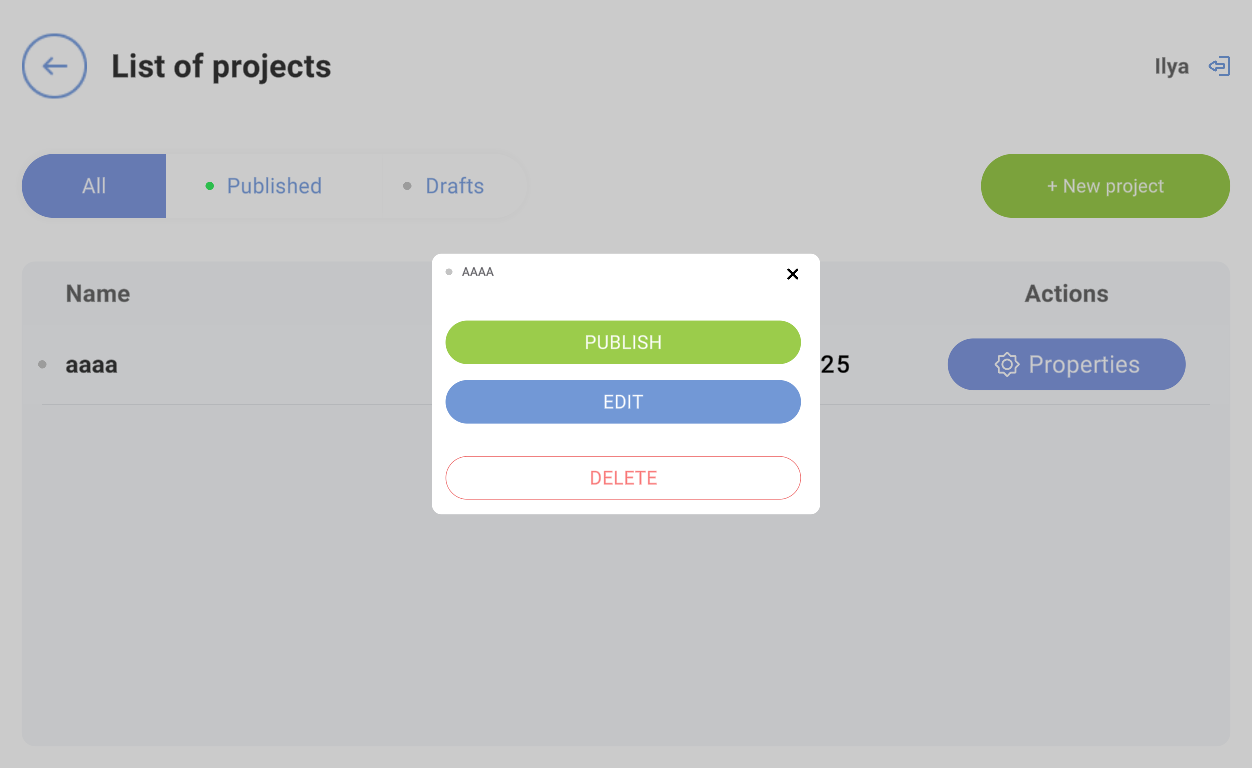Click the gear icon in Properties button
Image resolution: width=1252 pixels, height=768 pixels.
[1006, 364]
